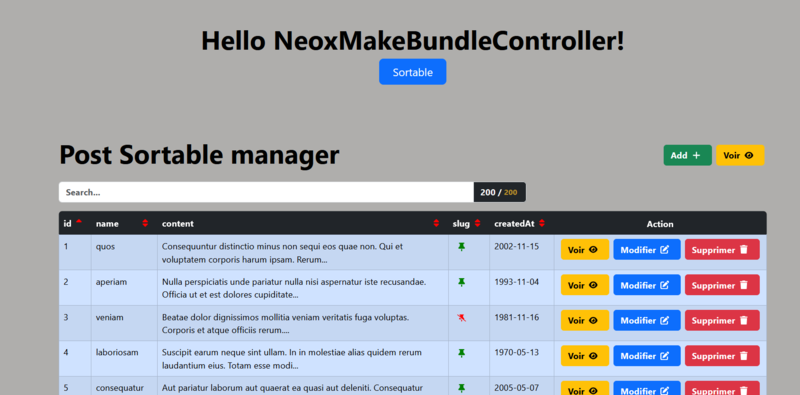Screen dimensions: 800x395
Task: Click the 'Hello NeoxMakeBundleController!' heading
Action: coord(413,40)
